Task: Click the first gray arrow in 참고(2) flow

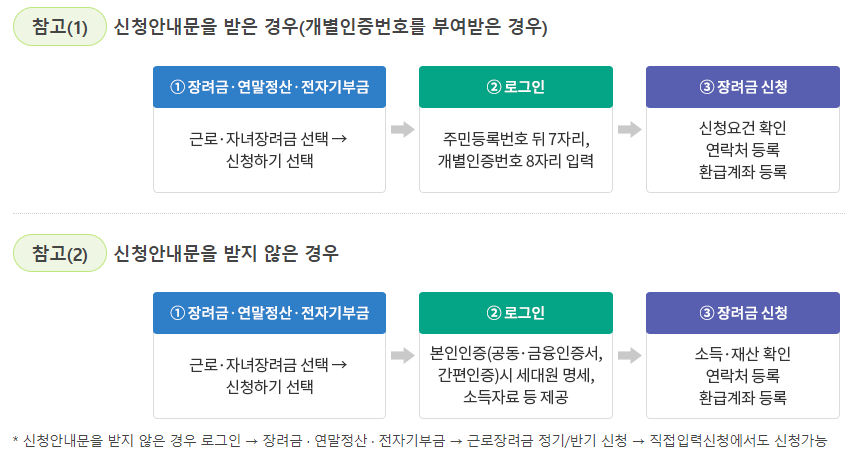Action: click(x=402, y=355)
